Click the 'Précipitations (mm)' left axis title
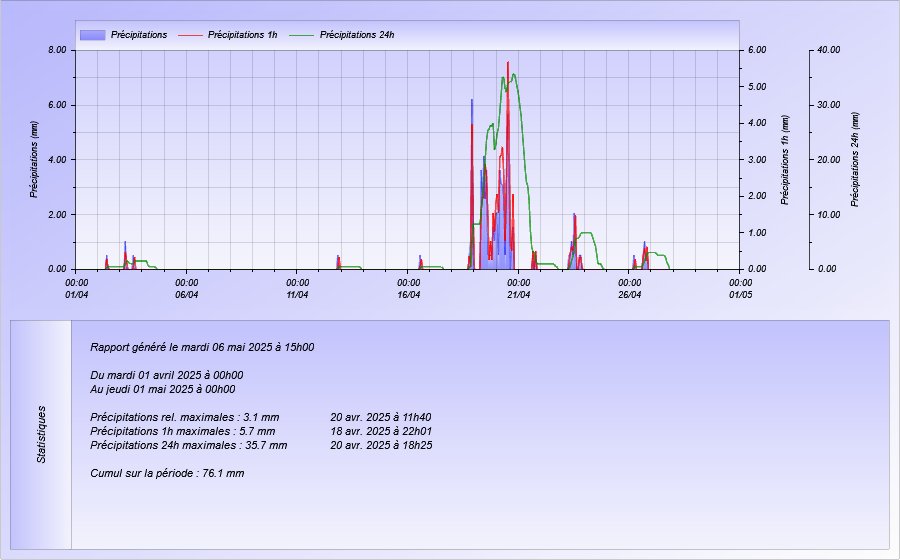The height and width of the screenshot is (560, 900). click(x=34, y=160)
